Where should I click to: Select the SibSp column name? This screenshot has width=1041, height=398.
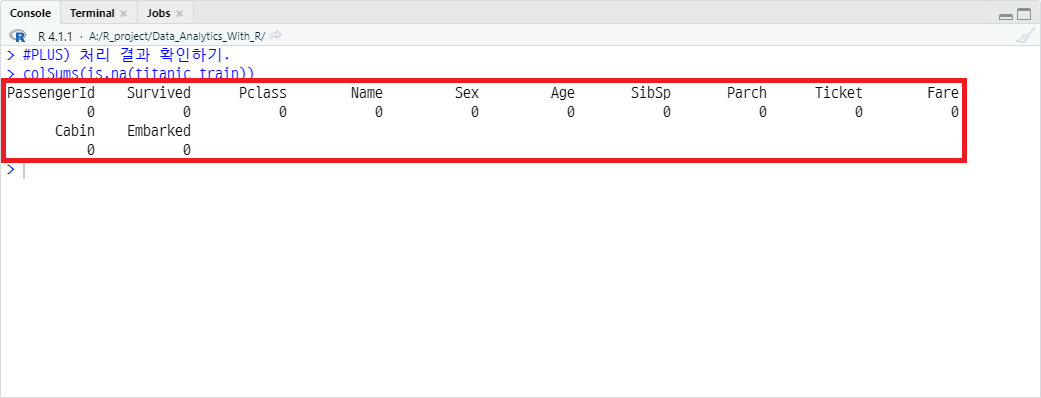coord(651,94)
